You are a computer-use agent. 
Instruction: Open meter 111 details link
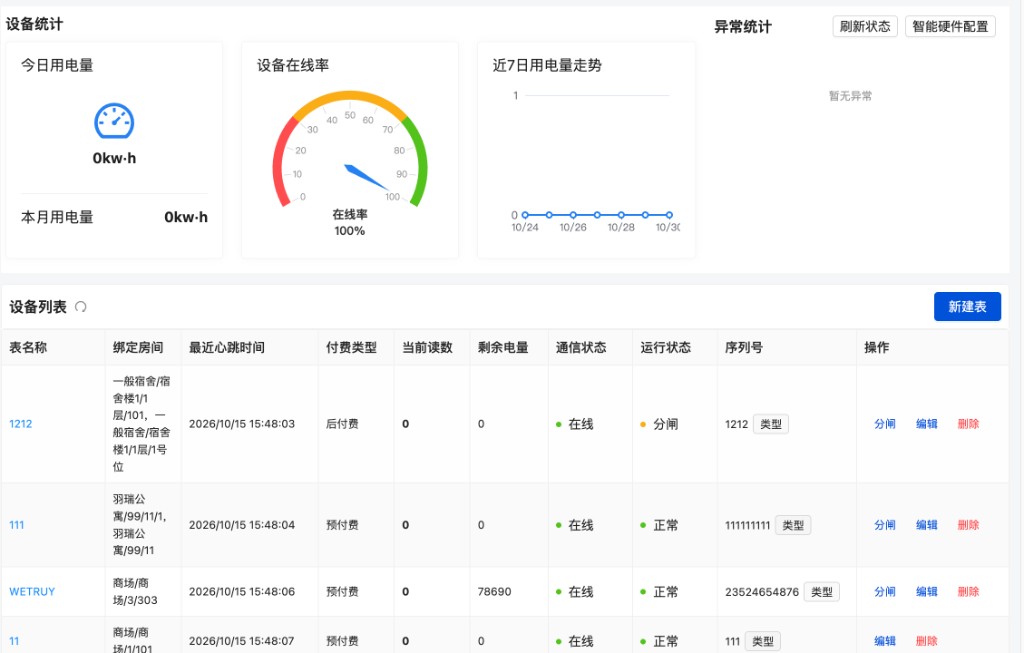17,525
